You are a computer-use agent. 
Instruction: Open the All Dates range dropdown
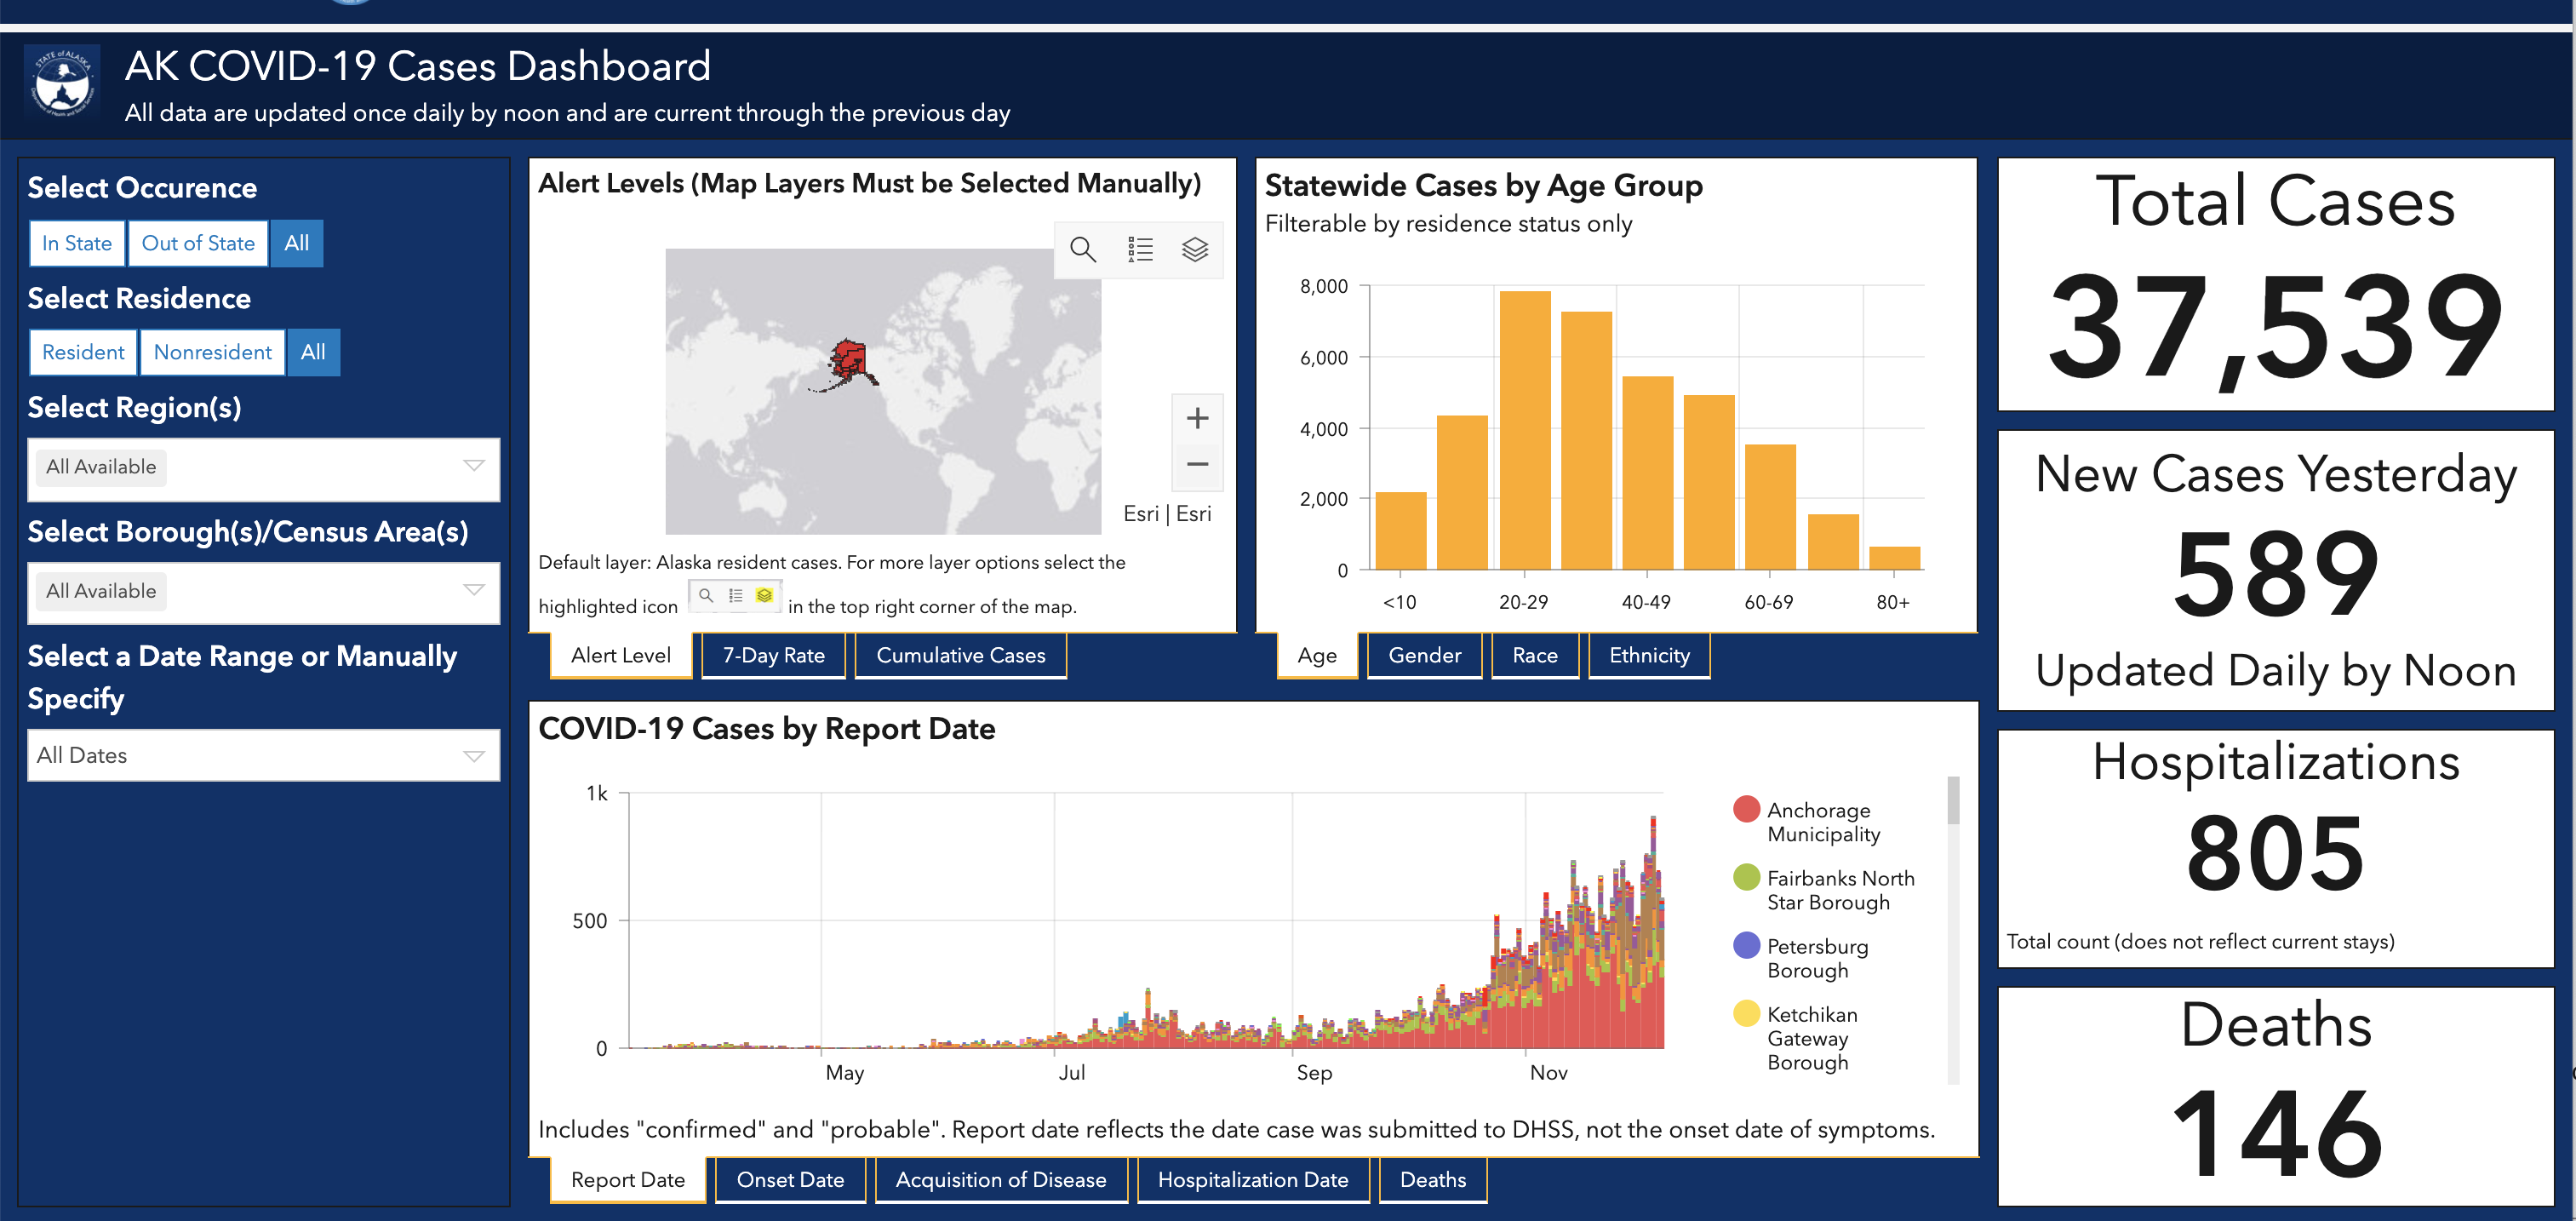coord(263,755)
